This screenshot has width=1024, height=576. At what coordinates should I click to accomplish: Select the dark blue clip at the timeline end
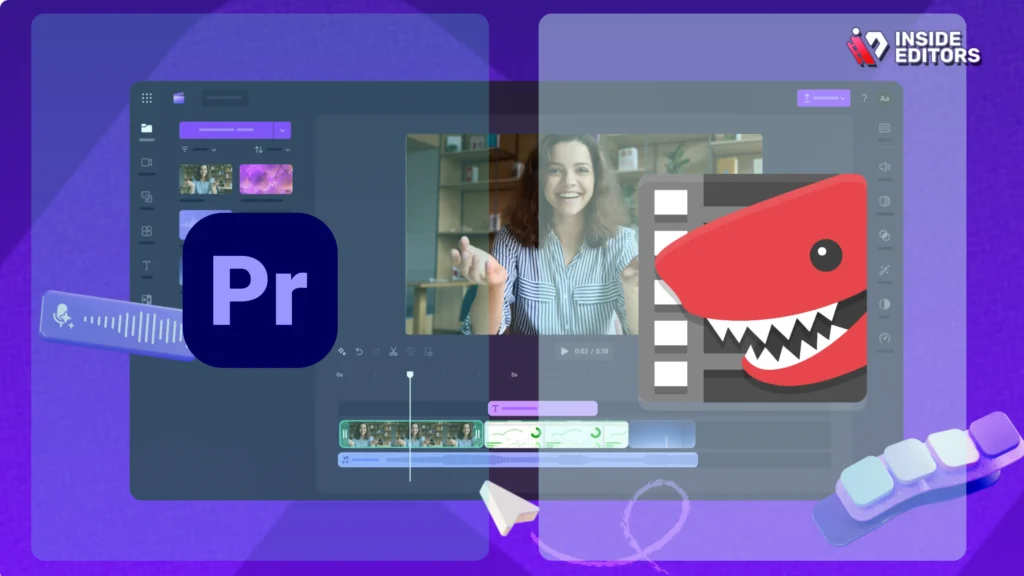tap(662, 435)
